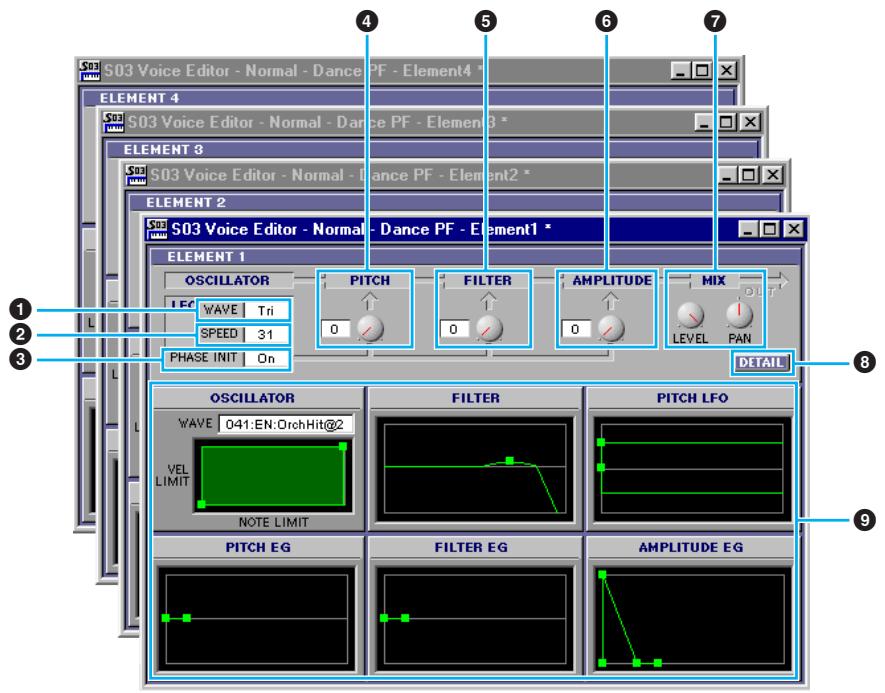Click the FILTER header in the lower panel
Image resolution: width=885 pixels, height=693 pixels.
tap(476, 398)
